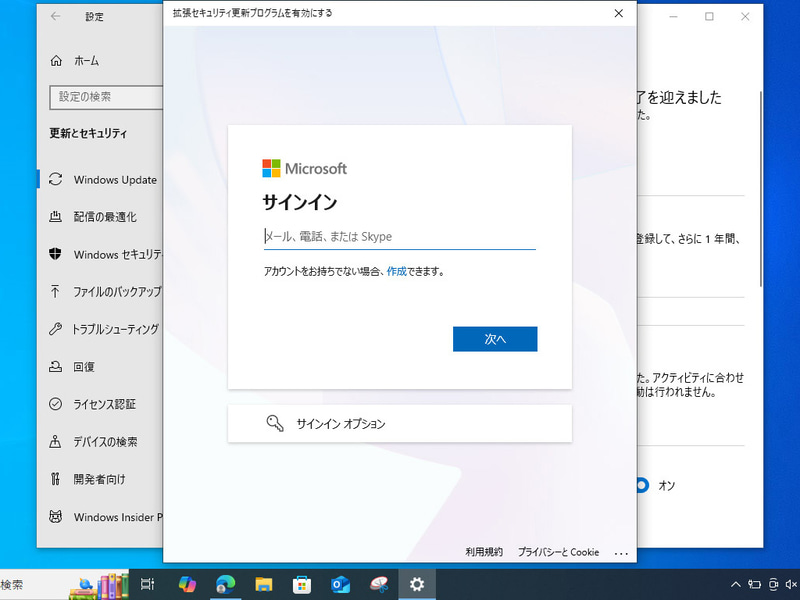800x600 pixels.
Task: Turn off the オン toggle switch
Action: point(645,485)
